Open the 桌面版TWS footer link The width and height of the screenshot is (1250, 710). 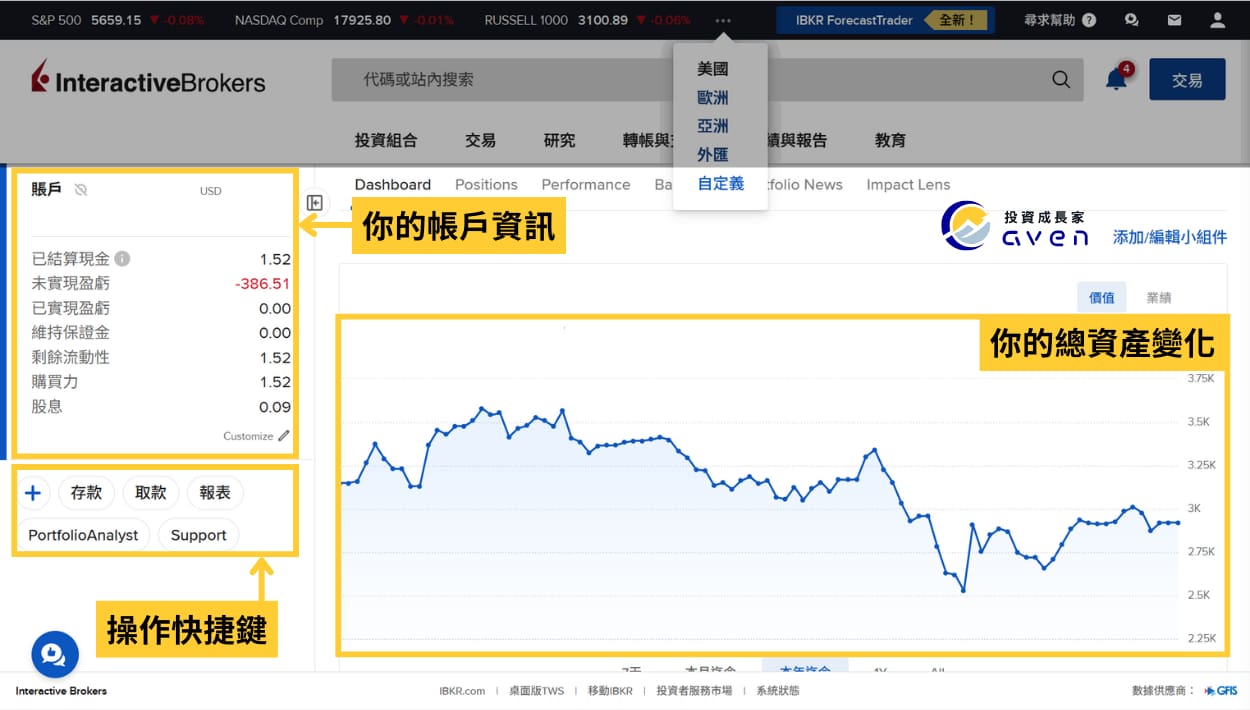(536, 691)
